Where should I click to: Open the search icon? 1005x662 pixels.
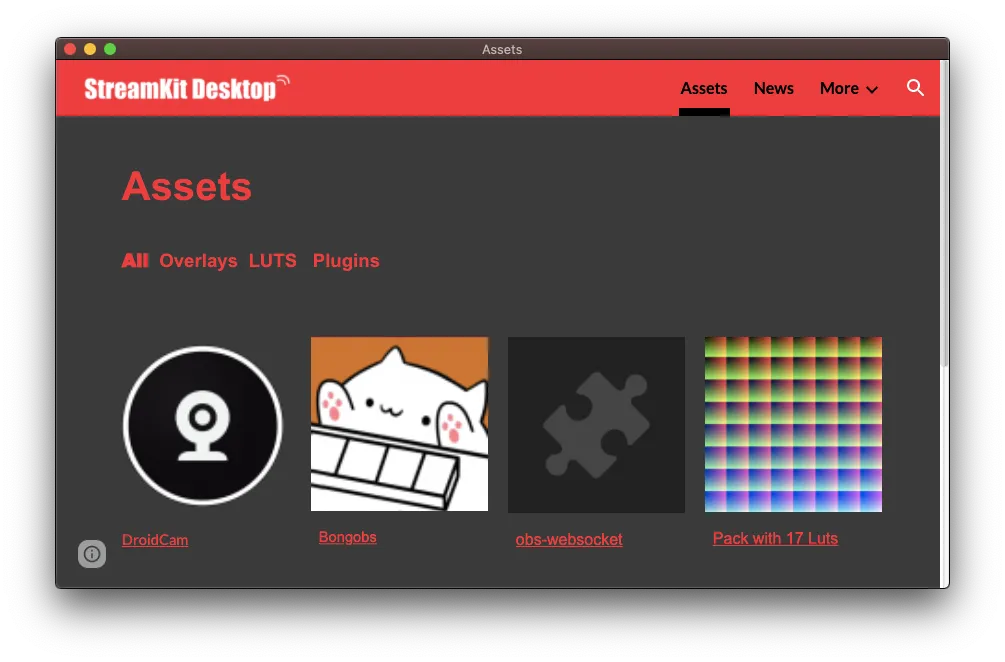[x=916, y=88]
